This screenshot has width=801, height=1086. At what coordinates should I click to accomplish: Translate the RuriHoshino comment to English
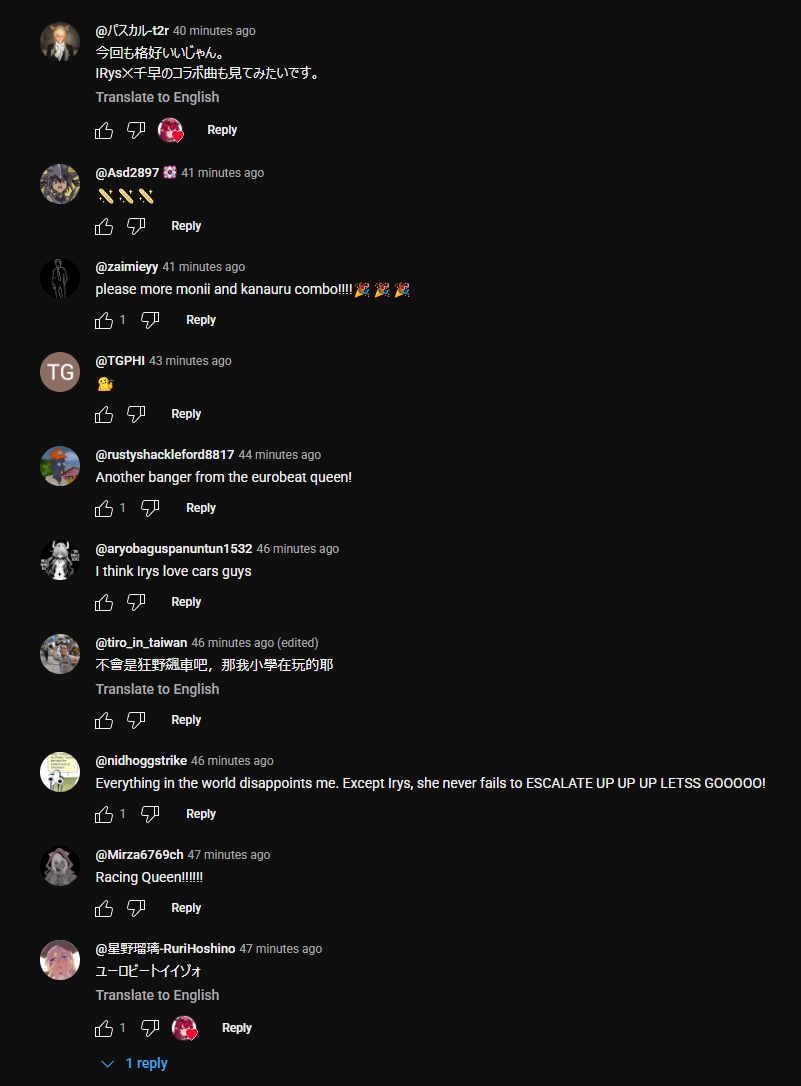(x=157, y=995)
